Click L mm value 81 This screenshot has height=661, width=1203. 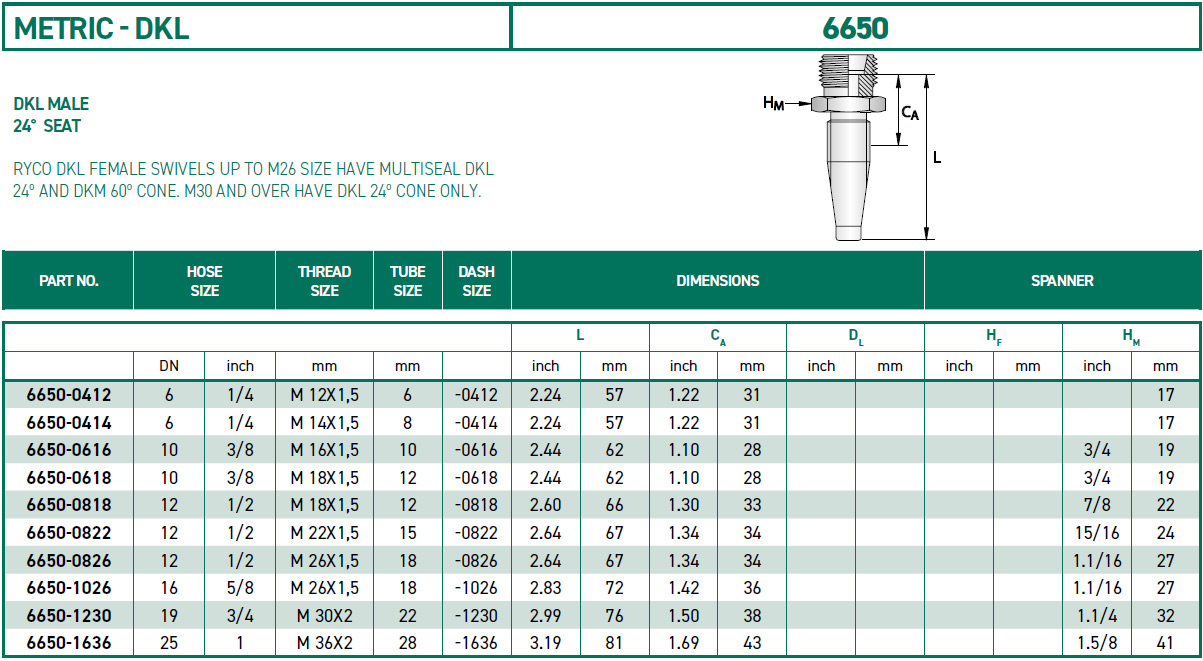point(615,643)
